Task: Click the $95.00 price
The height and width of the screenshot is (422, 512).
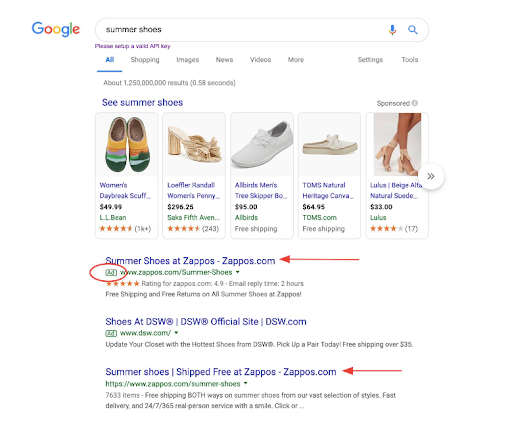Action: 246,207
